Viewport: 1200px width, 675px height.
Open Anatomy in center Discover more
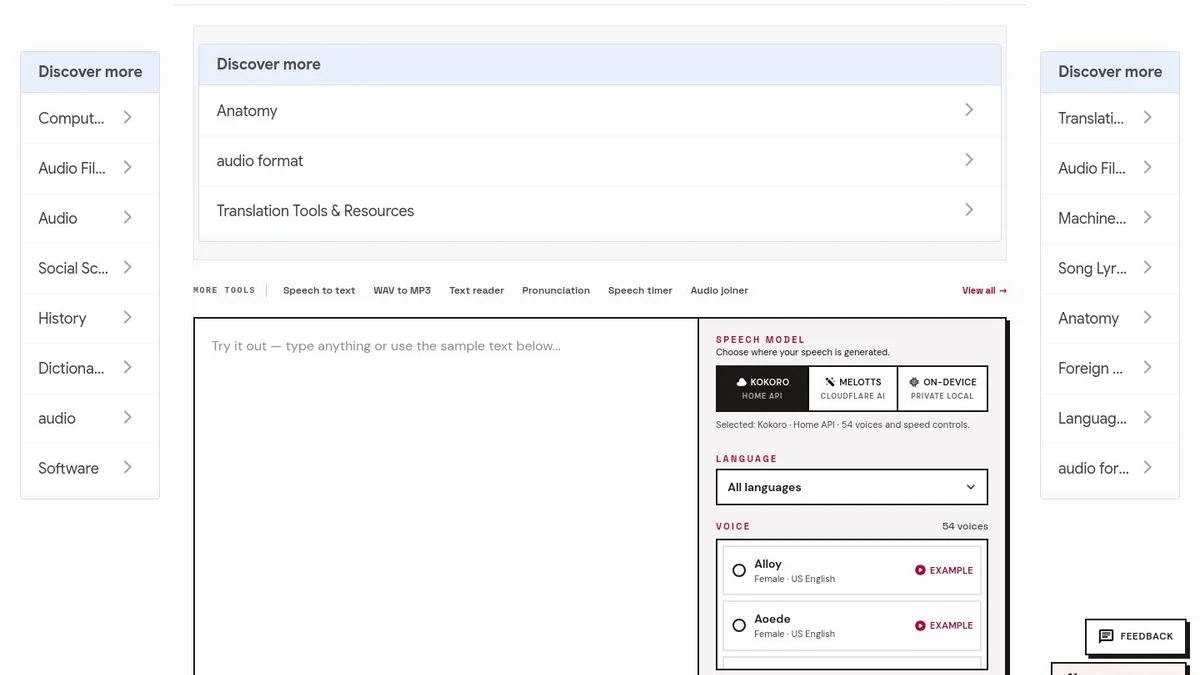pos(600,110)
